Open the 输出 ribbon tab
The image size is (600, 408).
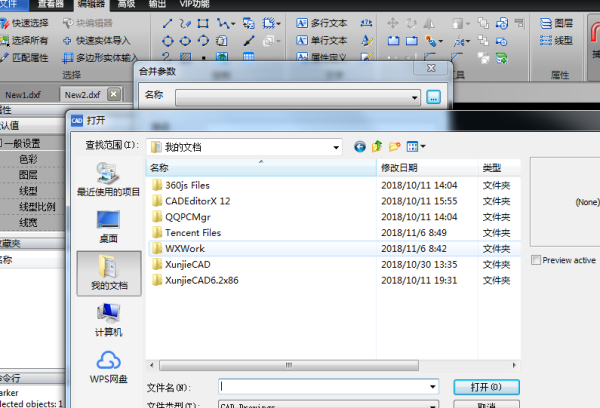pyautogui.click(x=157, y=4)
